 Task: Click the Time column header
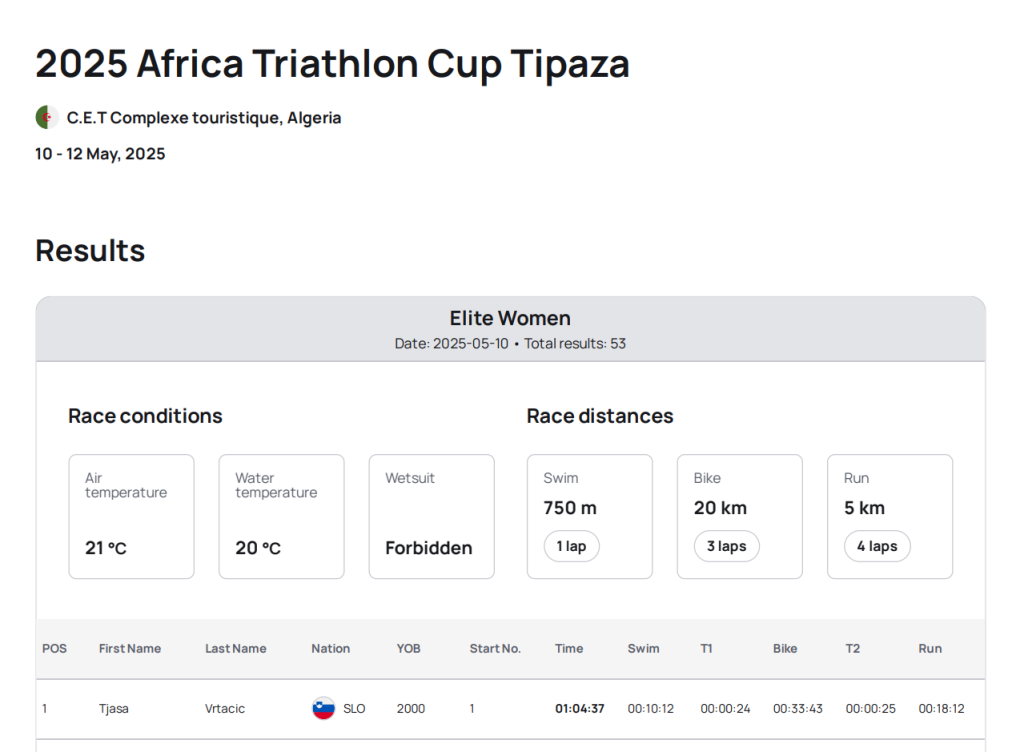[x=569, y=648]
